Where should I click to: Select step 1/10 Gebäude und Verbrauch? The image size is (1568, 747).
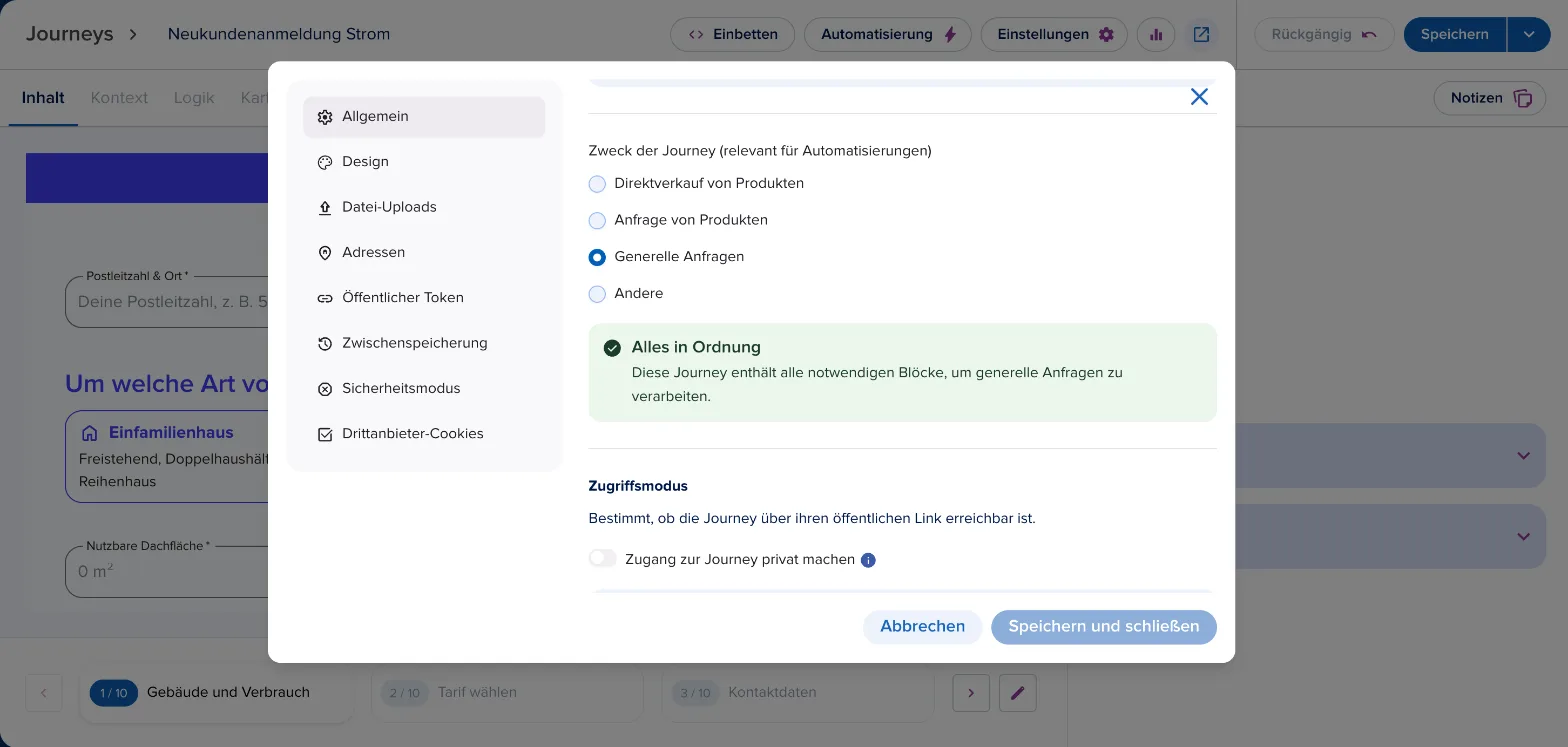216,692
